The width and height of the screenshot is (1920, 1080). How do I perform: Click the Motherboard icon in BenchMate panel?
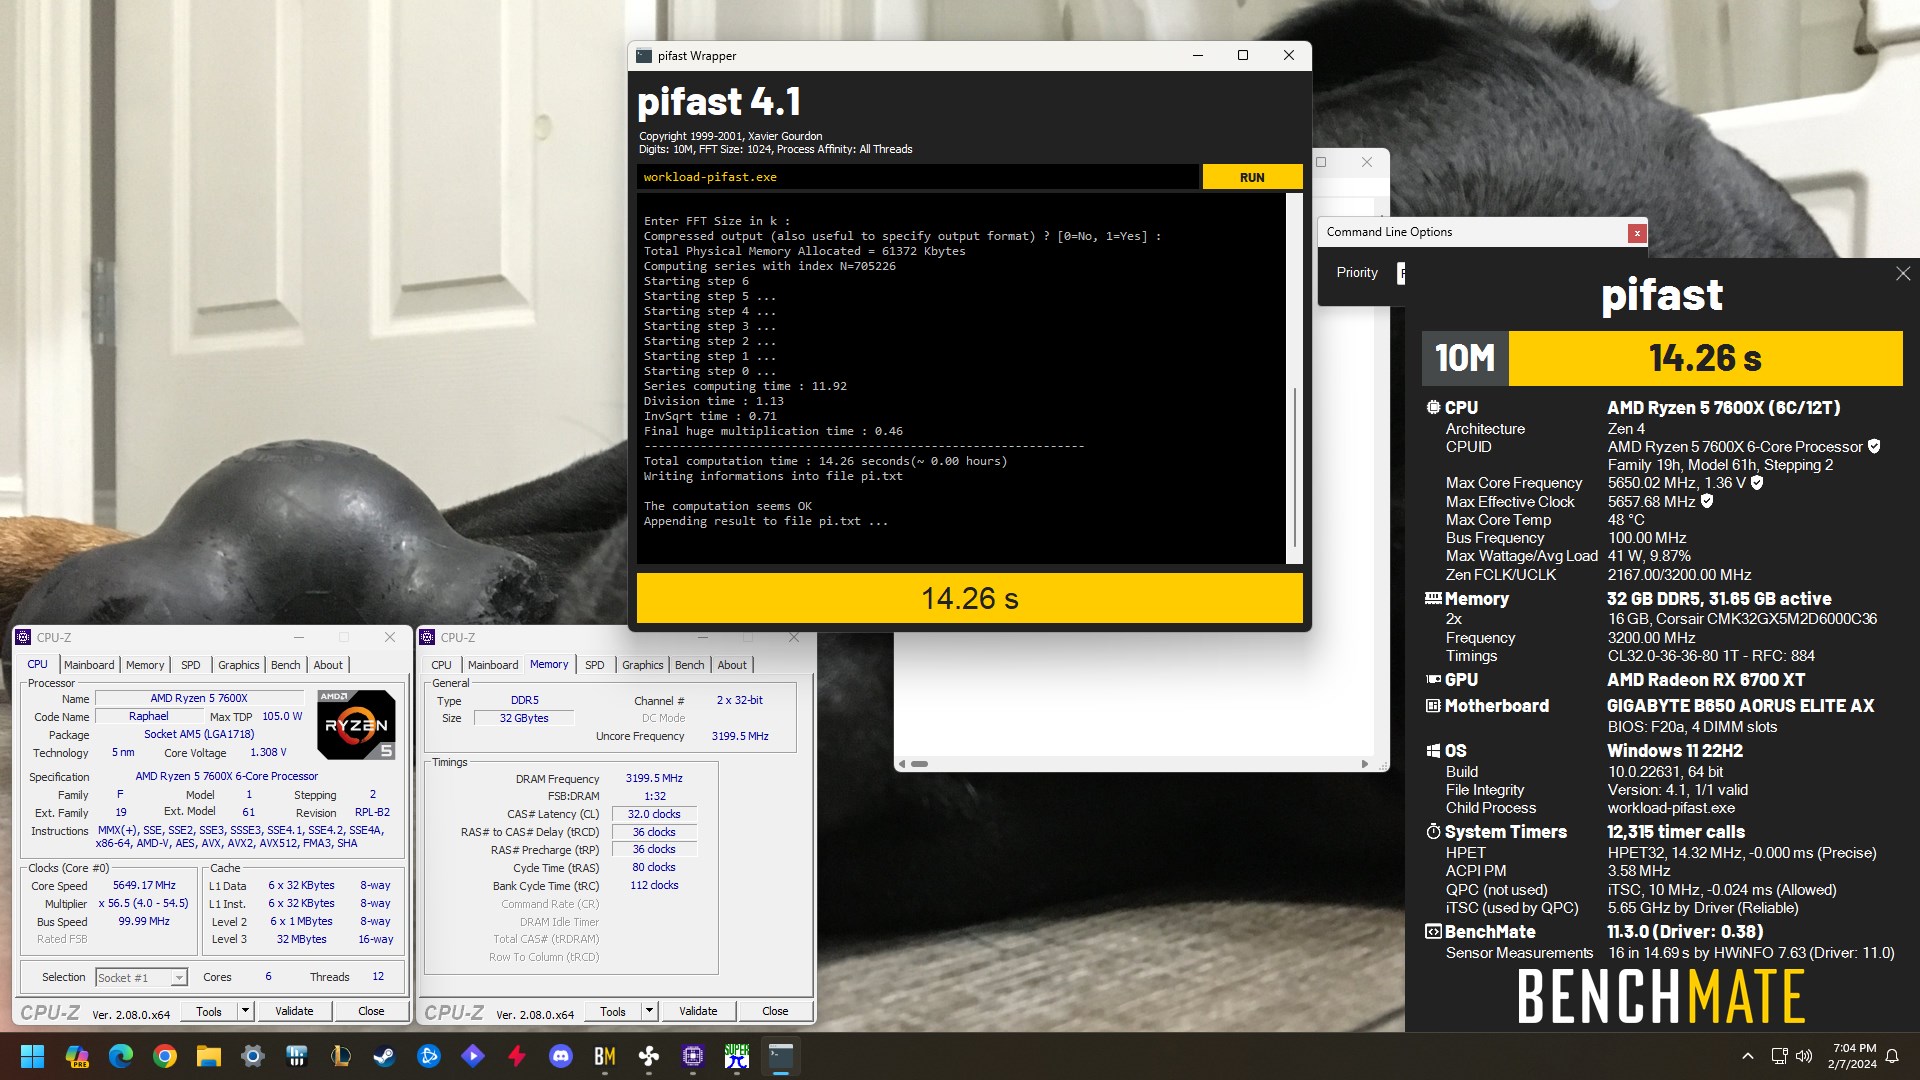pos(1433,706)
